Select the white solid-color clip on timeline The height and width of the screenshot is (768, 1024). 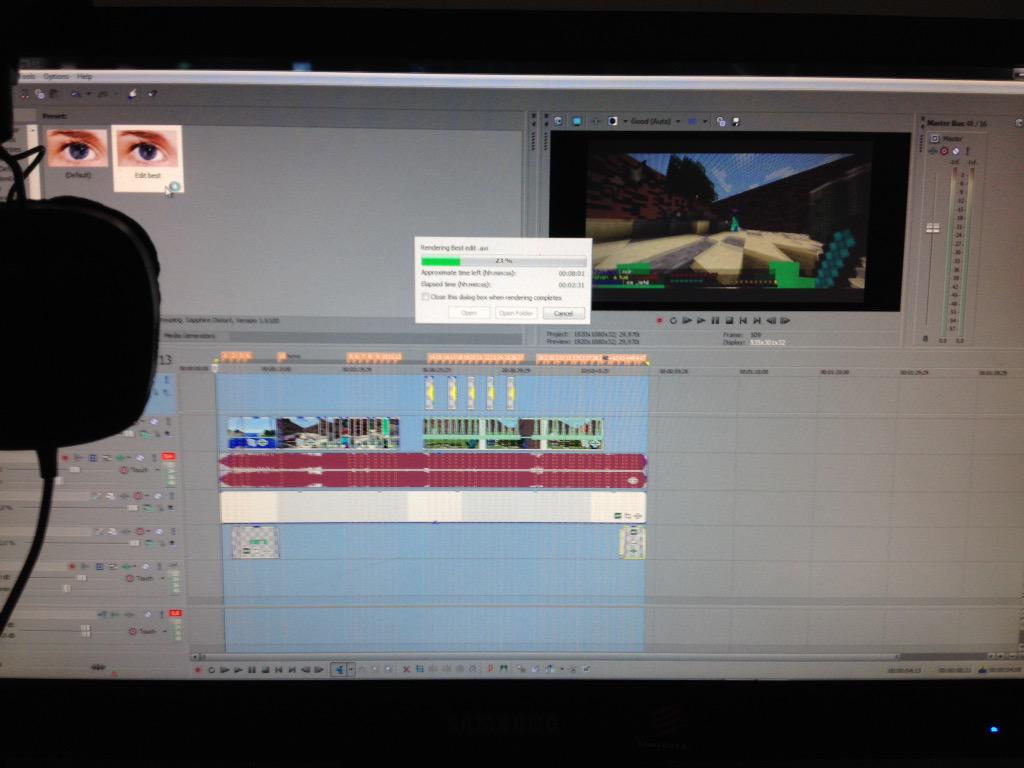[x=433, y=507]
